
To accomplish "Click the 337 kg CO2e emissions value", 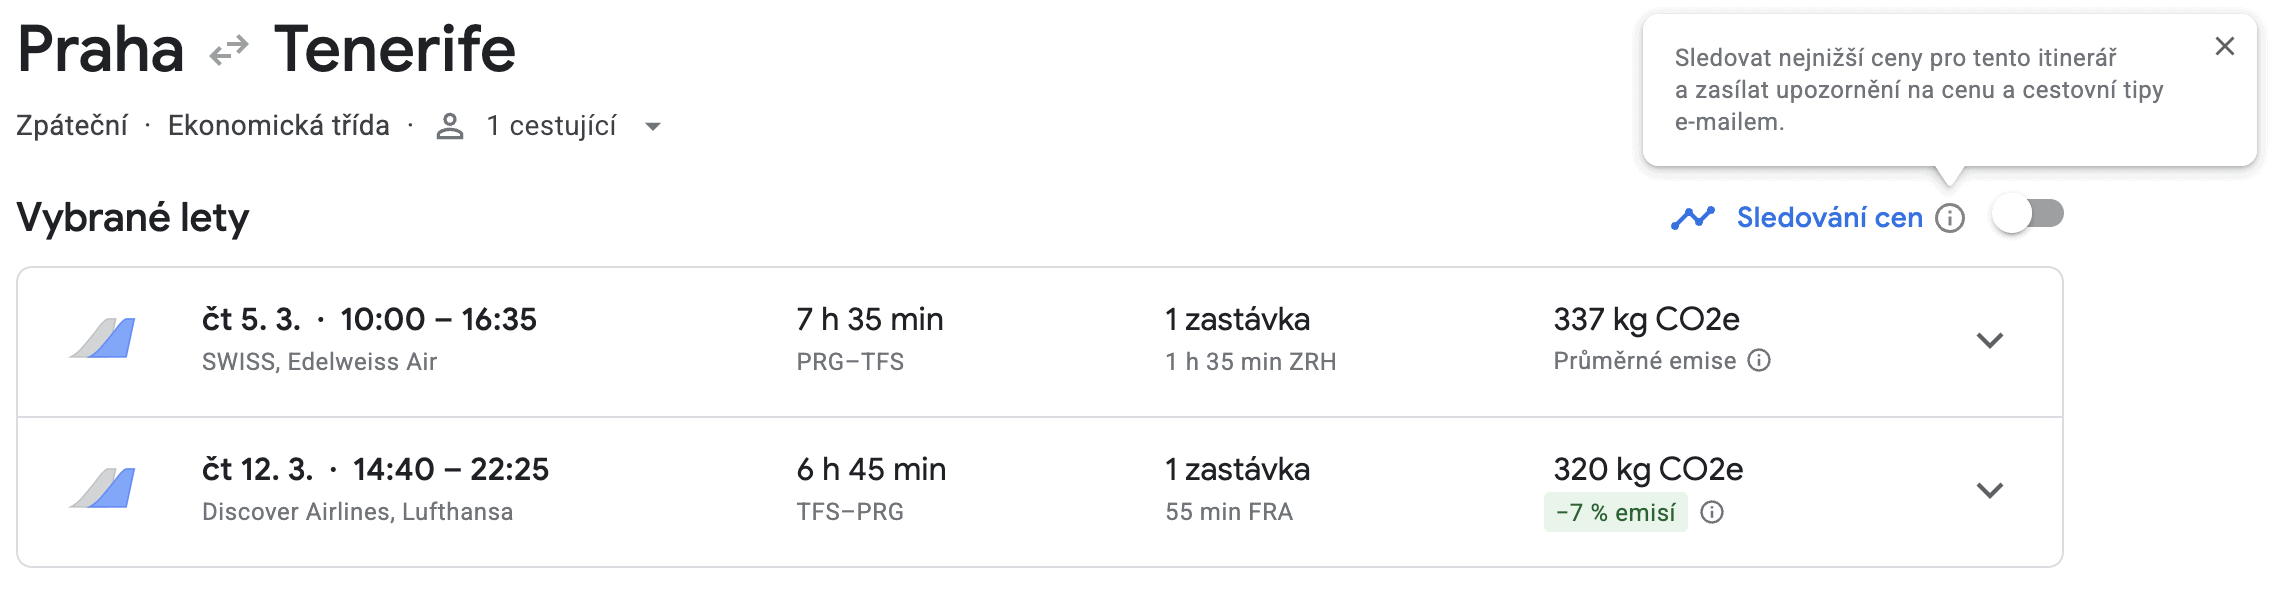I will pyautogui.click(x=1646, y=320).
